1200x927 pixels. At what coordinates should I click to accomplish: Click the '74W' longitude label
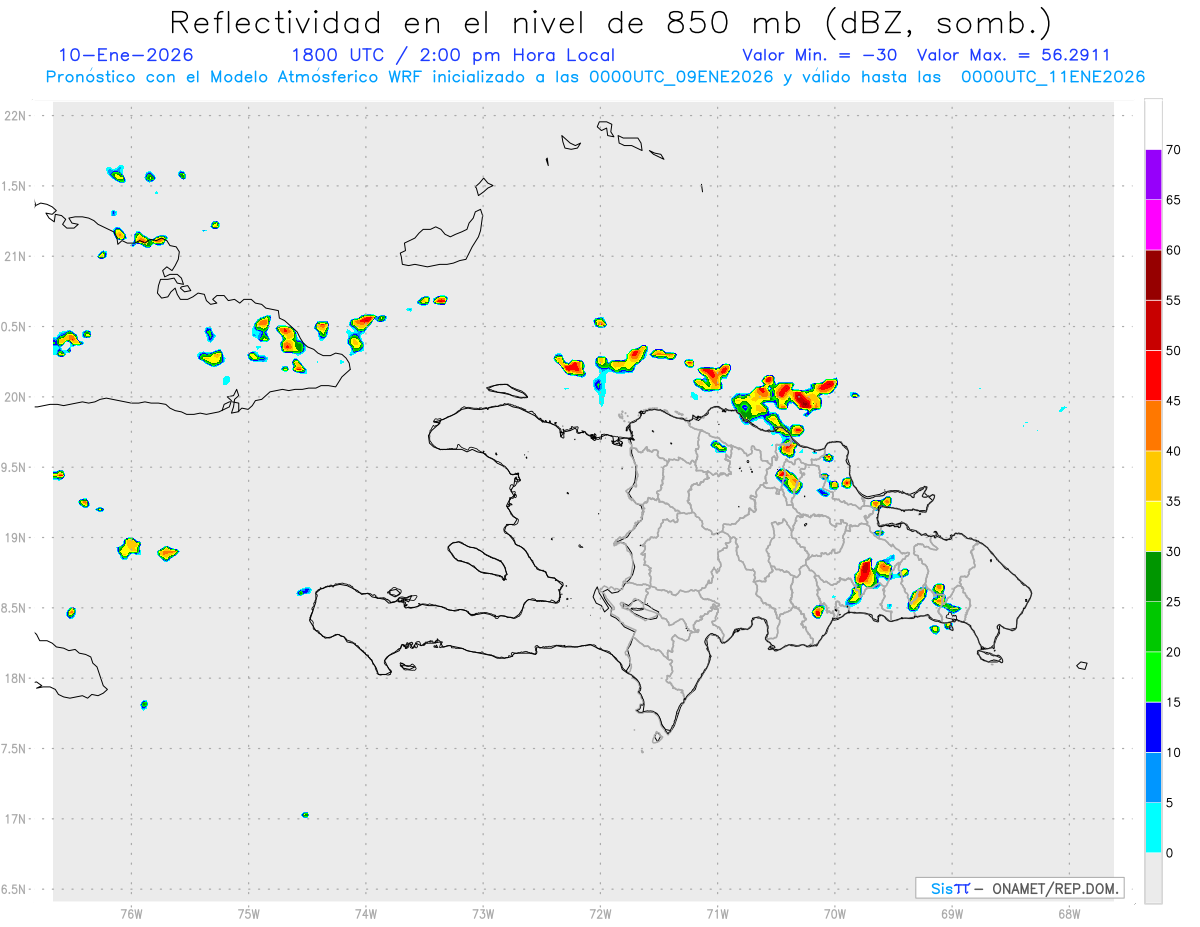(x=365, y=913)
